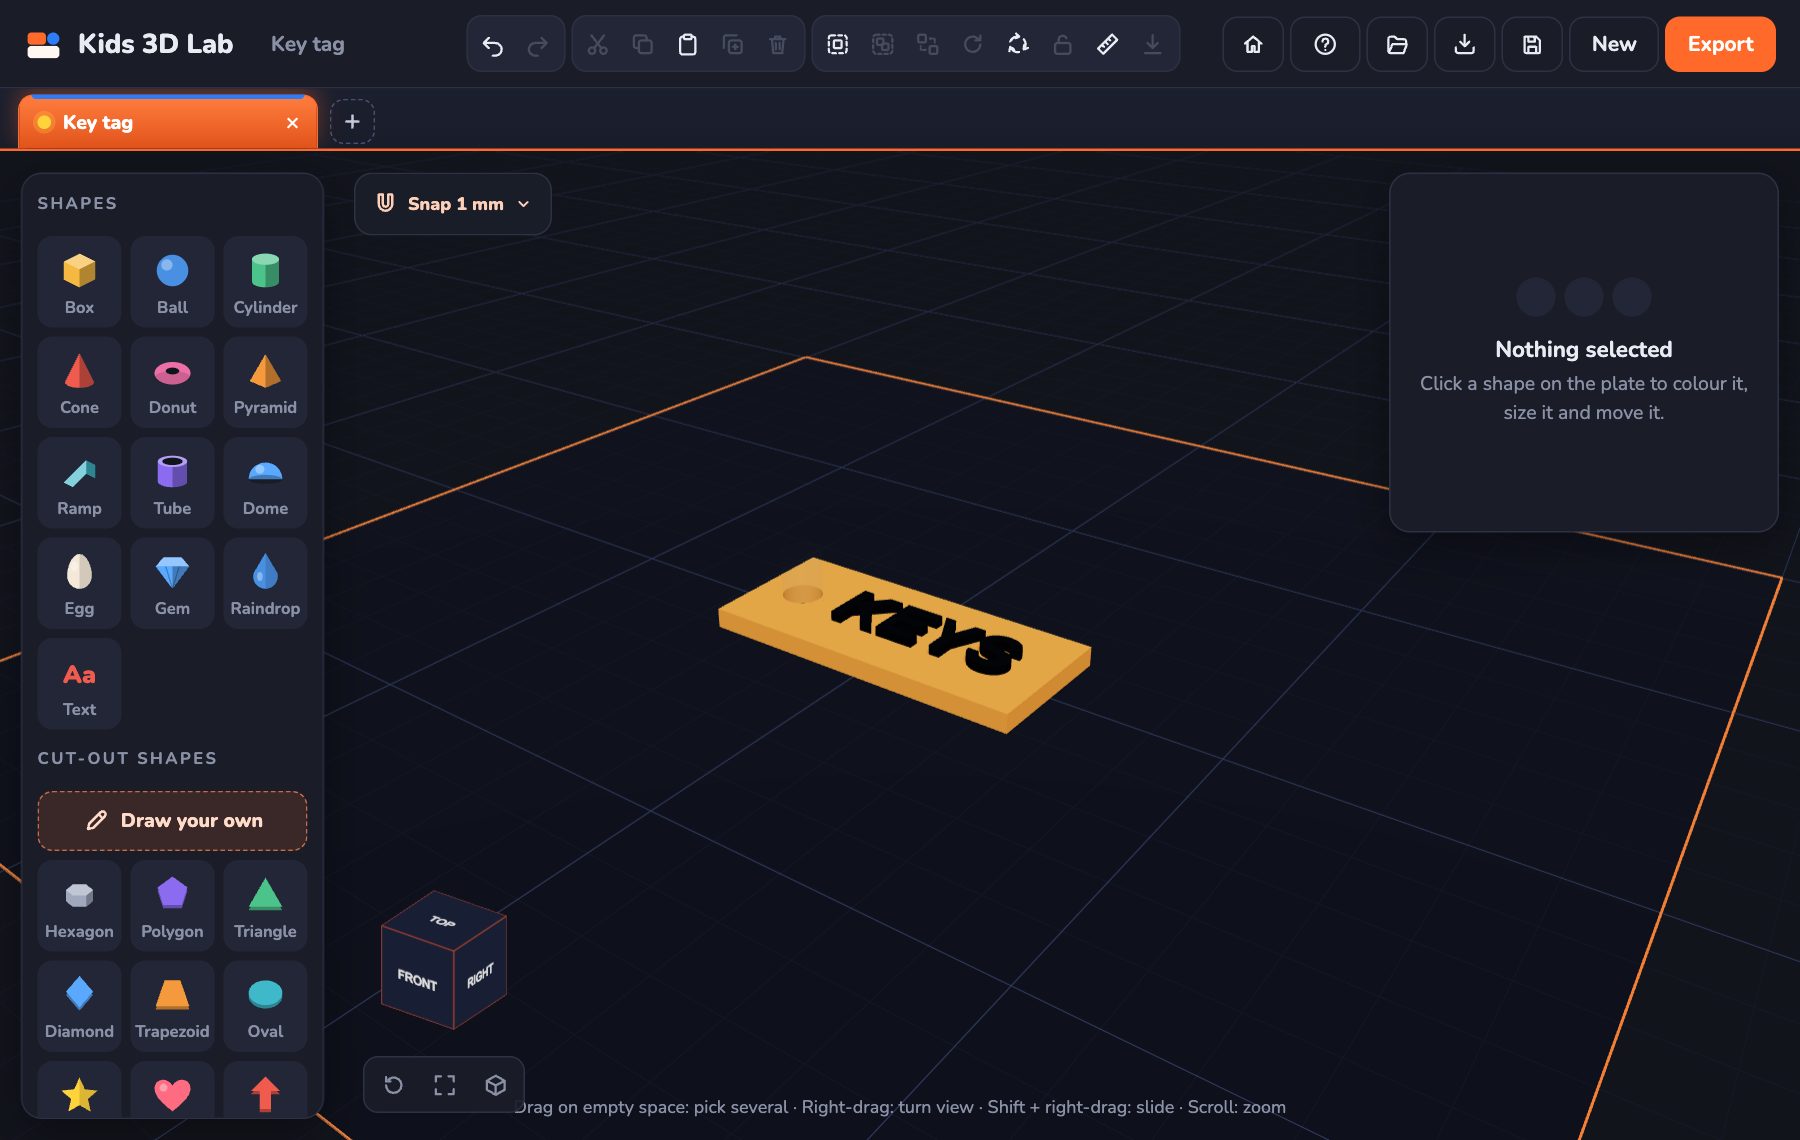
Task: Click the New button
Action: [1614, 44]
